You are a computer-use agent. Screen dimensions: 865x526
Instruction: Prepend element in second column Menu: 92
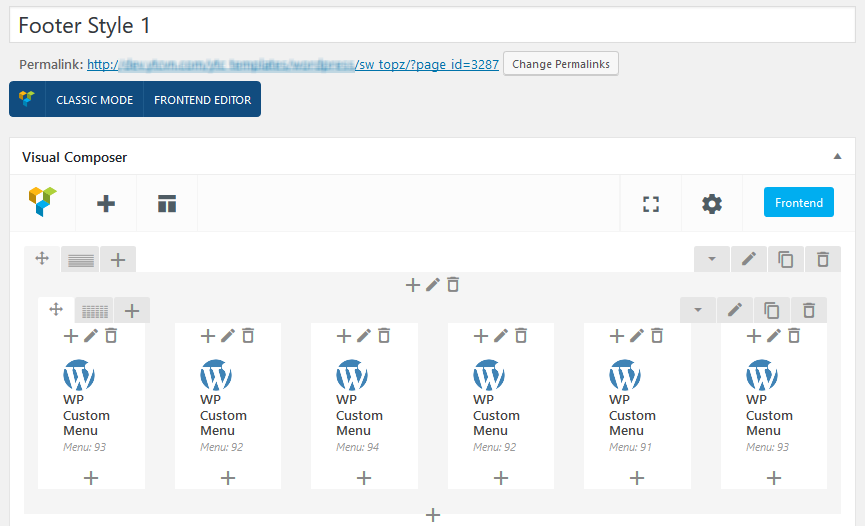208,336
